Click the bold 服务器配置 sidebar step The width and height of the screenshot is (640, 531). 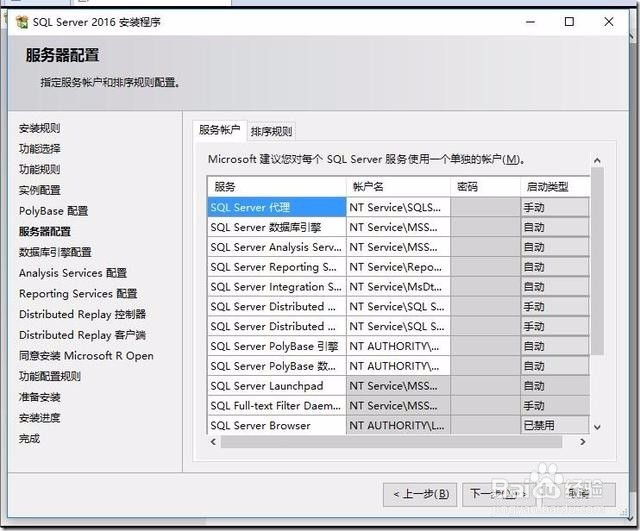[x=45, y=231]
